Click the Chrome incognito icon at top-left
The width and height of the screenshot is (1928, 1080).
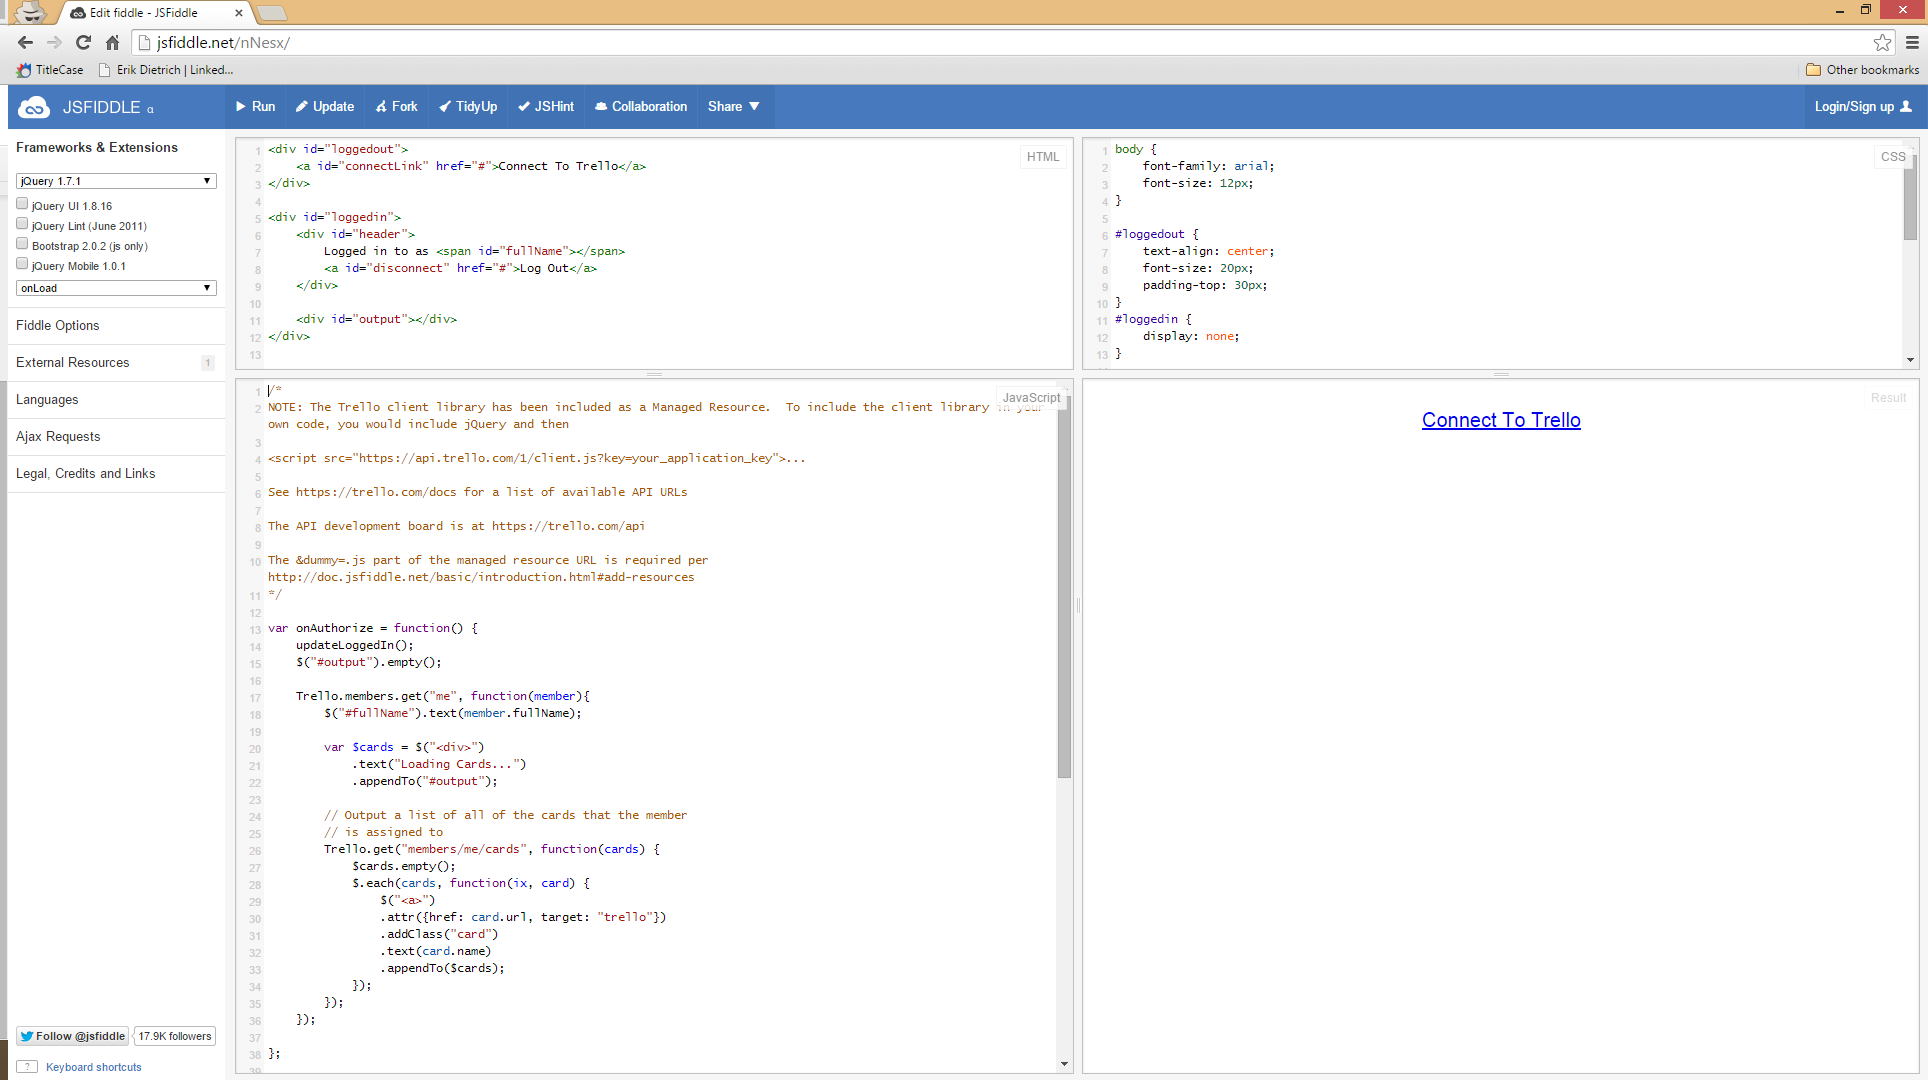coord(30,12)
